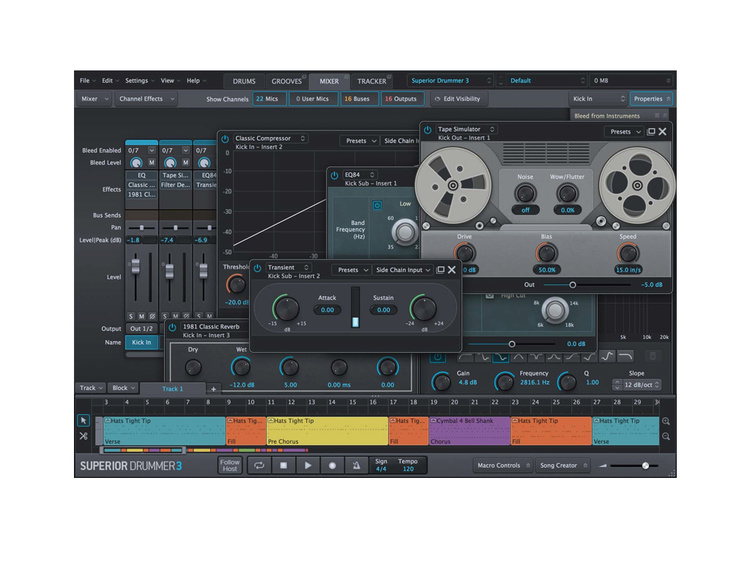
Task: Zoom in on the track timeline
Action: 666,421
